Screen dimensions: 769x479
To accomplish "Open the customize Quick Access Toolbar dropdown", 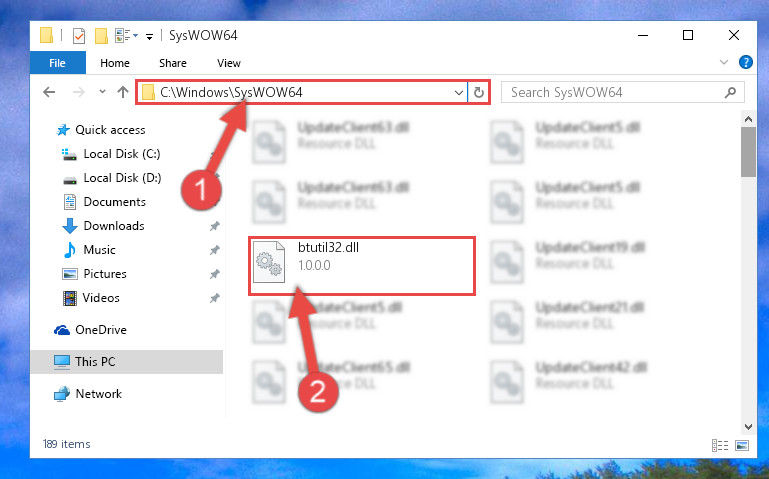I will (x=149, y=36).
